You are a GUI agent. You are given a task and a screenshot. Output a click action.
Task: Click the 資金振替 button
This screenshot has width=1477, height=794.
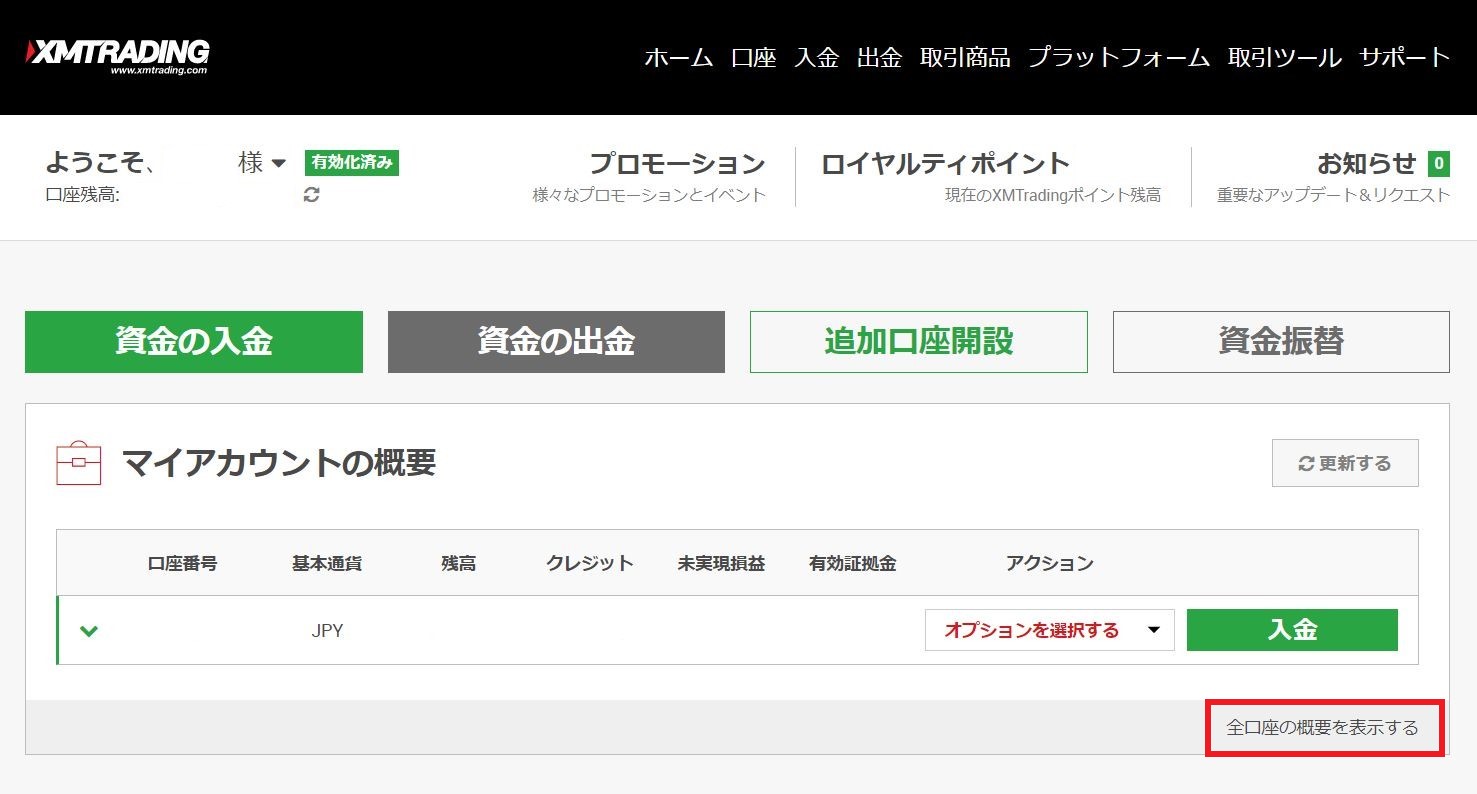coord(1280,342)
